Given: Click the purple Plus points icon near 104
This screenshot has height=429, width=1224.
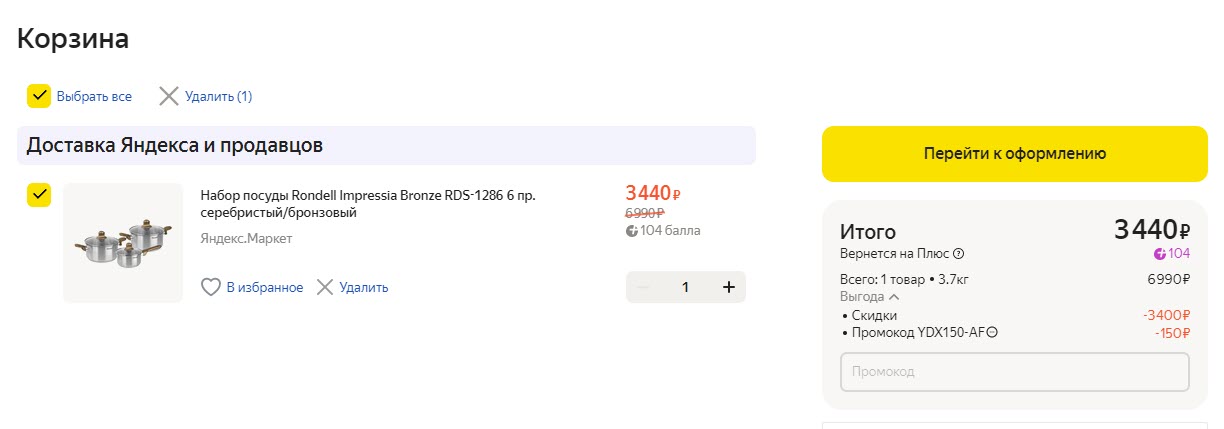Looking at the screenshot, I should coord(1160,253).
